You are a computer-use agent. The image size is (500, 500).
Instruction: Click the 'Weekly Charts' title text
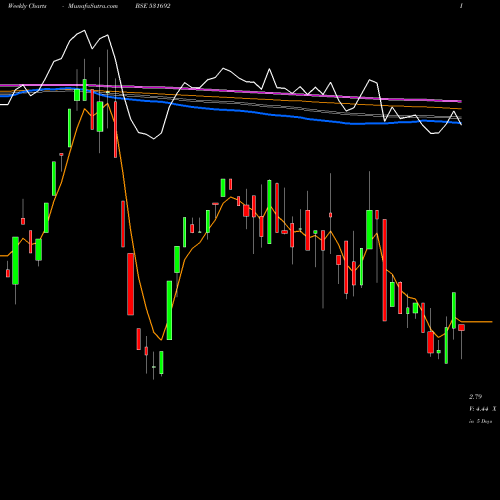(x=27, y=6)
